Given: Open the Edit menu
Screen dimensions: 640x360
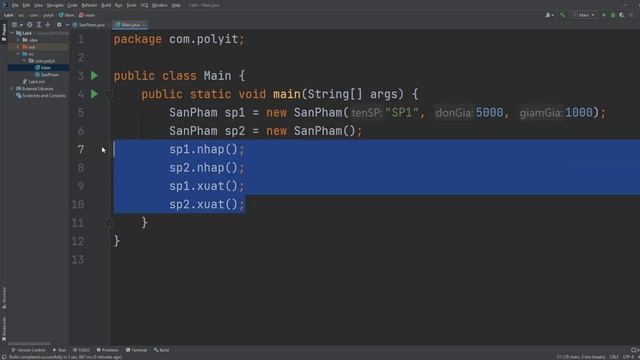Looking at the screenshot, I should pyautogui.click(x=26, y=5).
